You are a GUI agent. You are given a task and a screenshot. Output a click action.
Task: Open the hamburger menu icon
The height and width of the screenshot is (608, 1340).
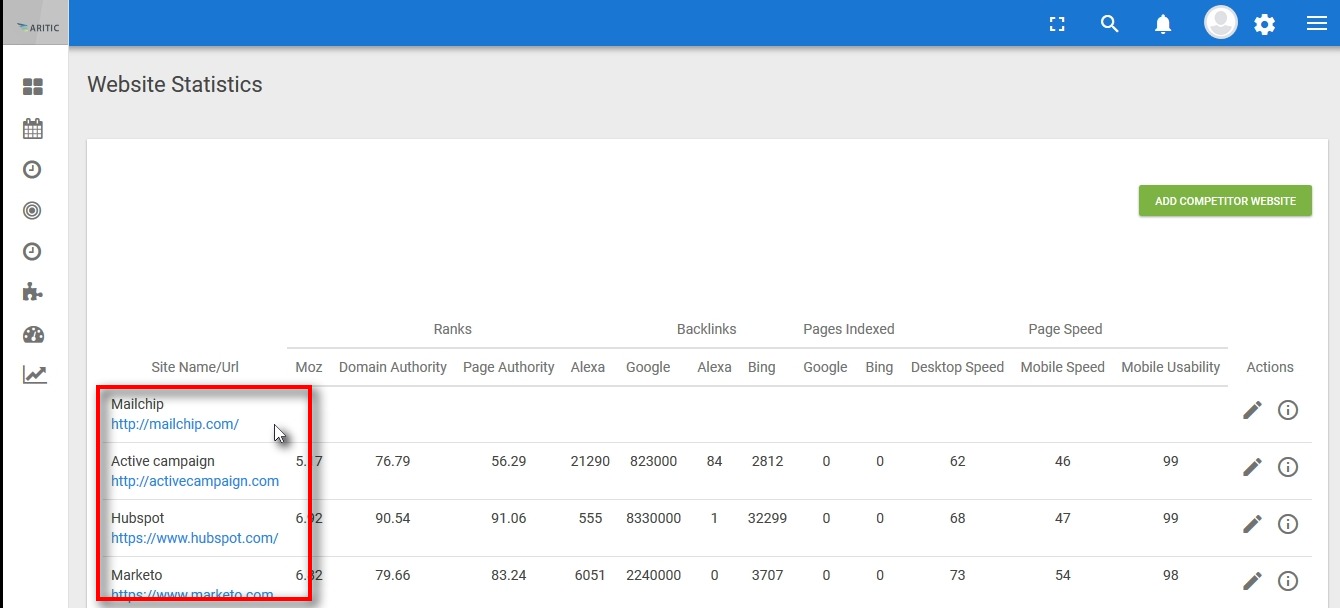[1317, 24]
